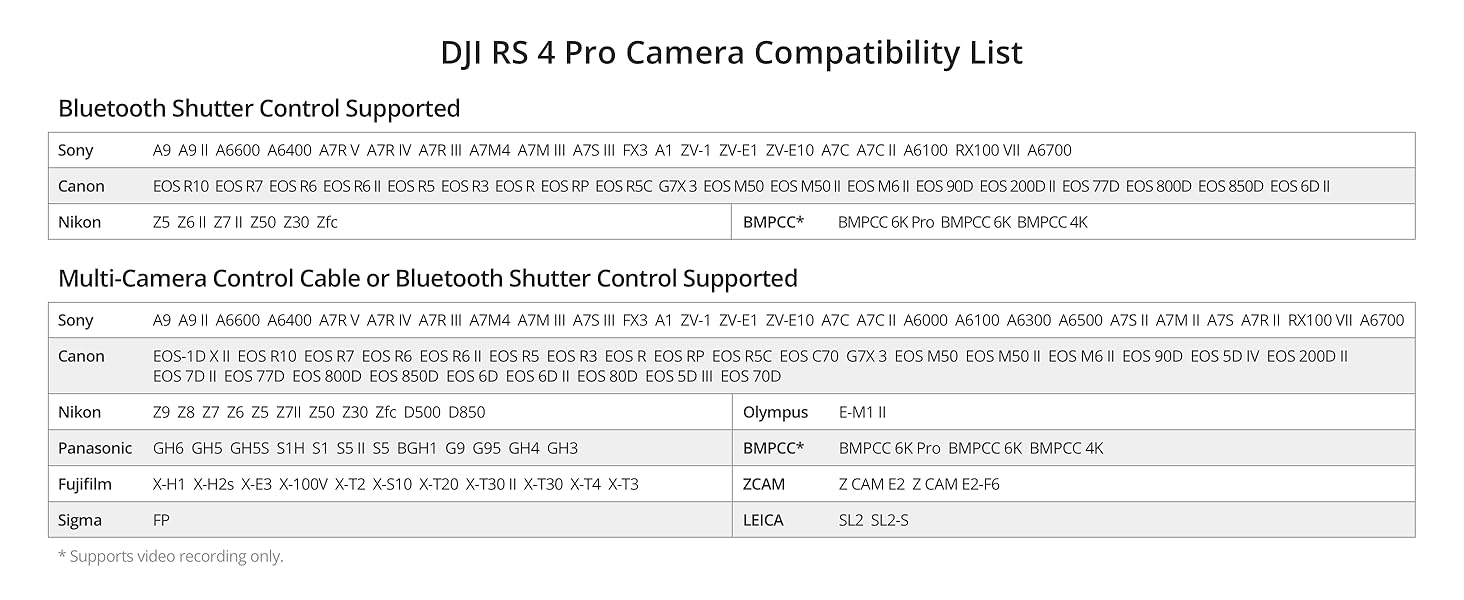
Task: Select the Panasonic brand row label
Action: [x=95, y=448]
